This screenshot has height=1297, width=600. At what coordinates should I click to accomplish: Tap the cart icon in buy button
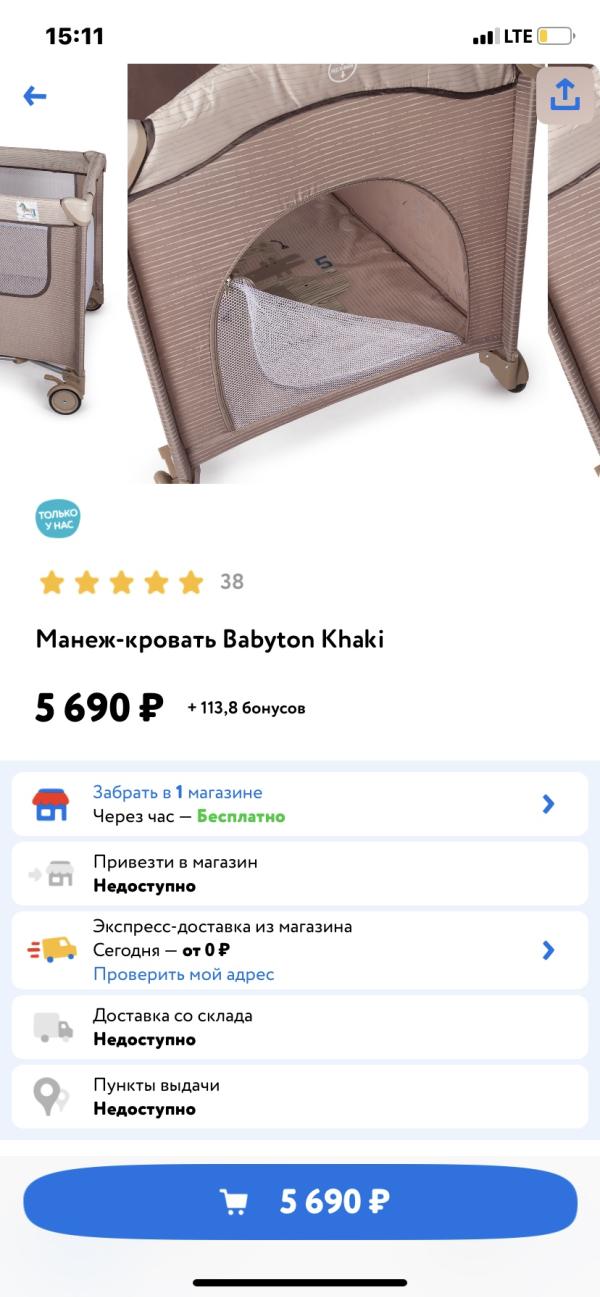[234, 1201]
